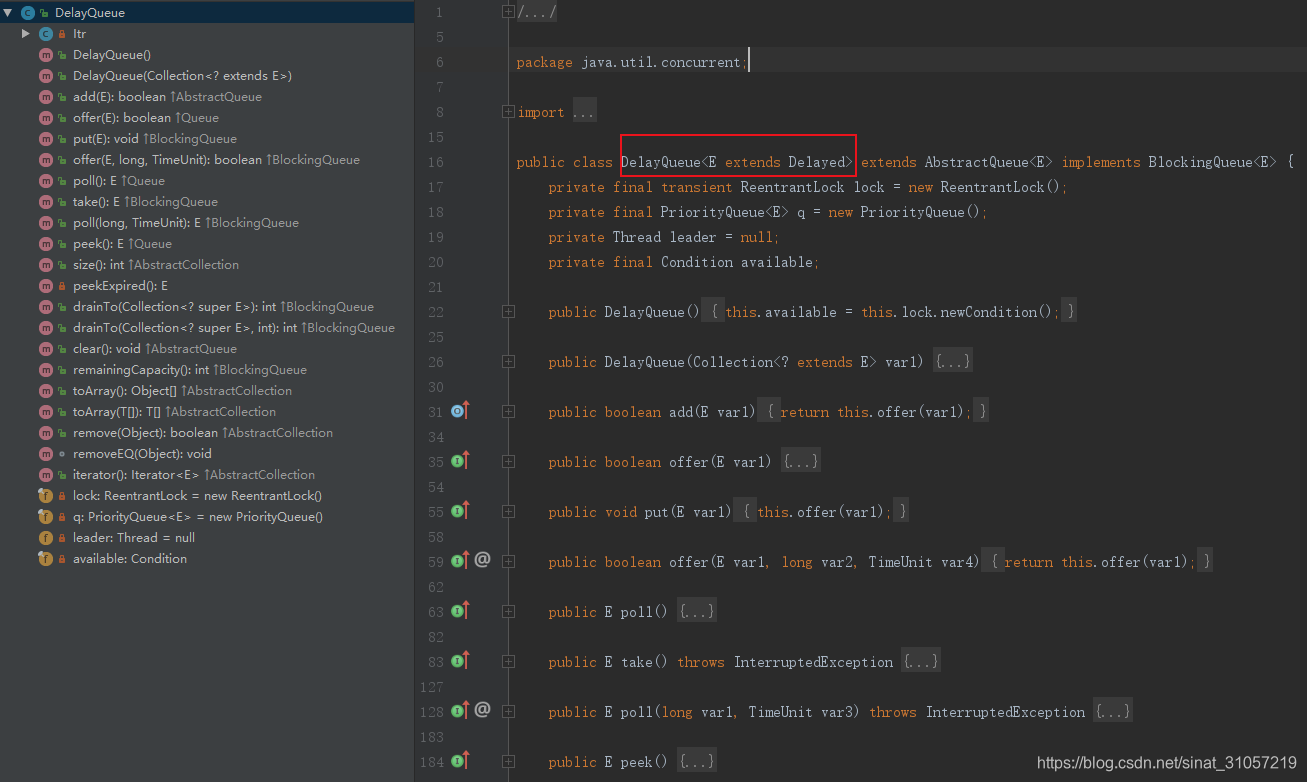
Task: Click method icon beside put(E): void
Action: click(45, 139)
